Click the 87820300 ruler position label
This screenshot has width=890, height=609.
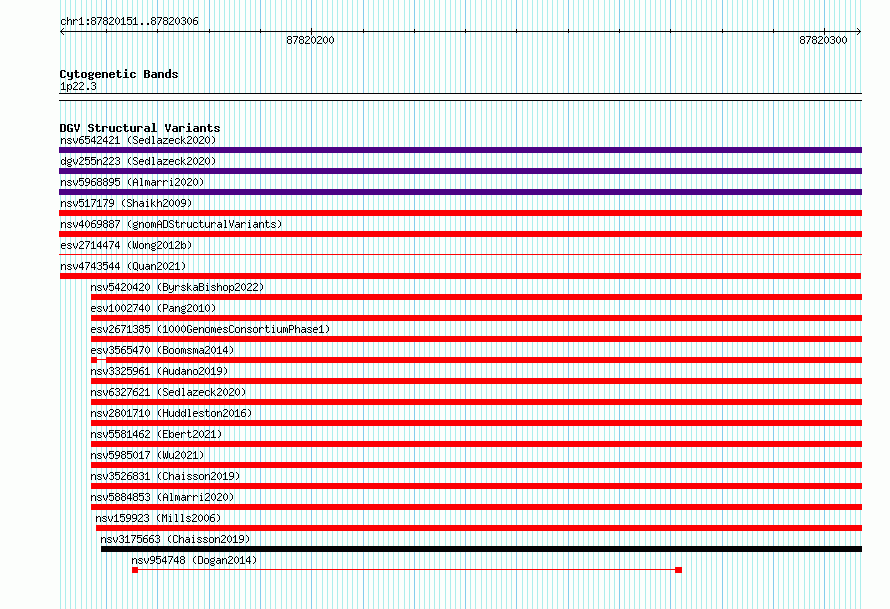coord(823,40)
